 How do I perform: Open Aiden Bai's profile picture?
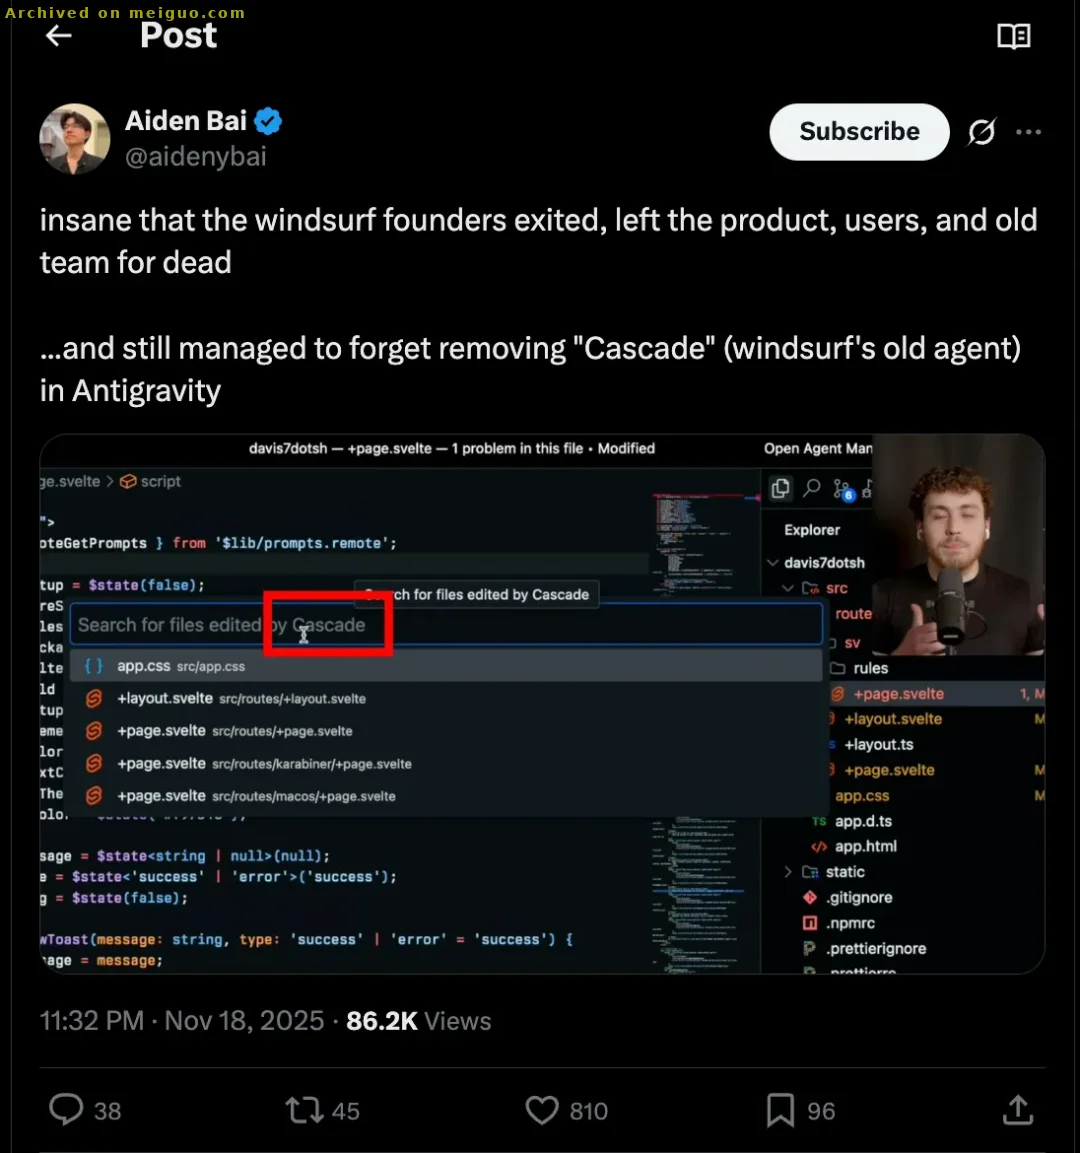74,138
